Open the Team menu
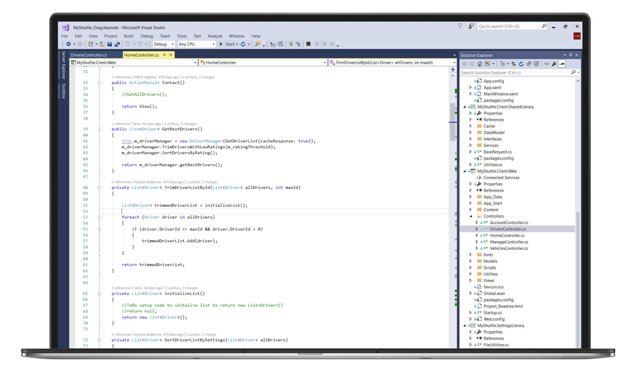Viewport: 635px width, 375px height. point(165,36)
